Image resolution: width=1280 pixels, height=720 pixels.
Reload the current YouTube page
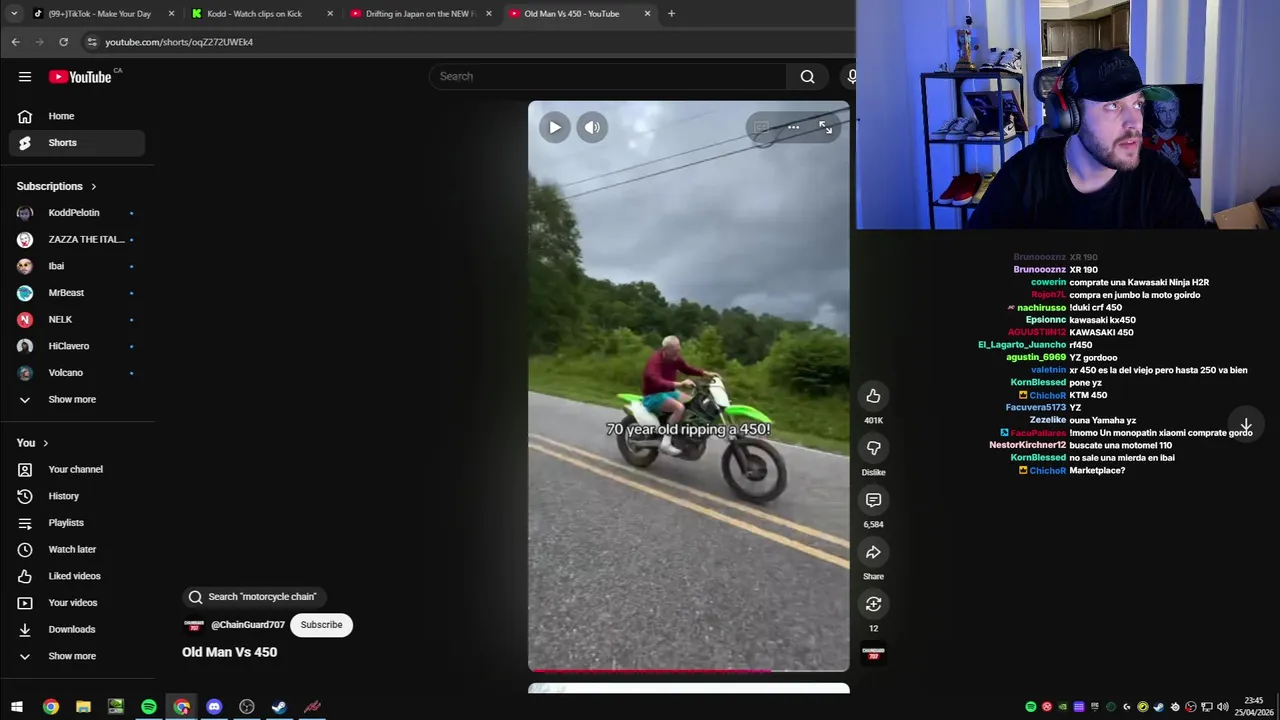pyautogui.click(x=63, y=42)
